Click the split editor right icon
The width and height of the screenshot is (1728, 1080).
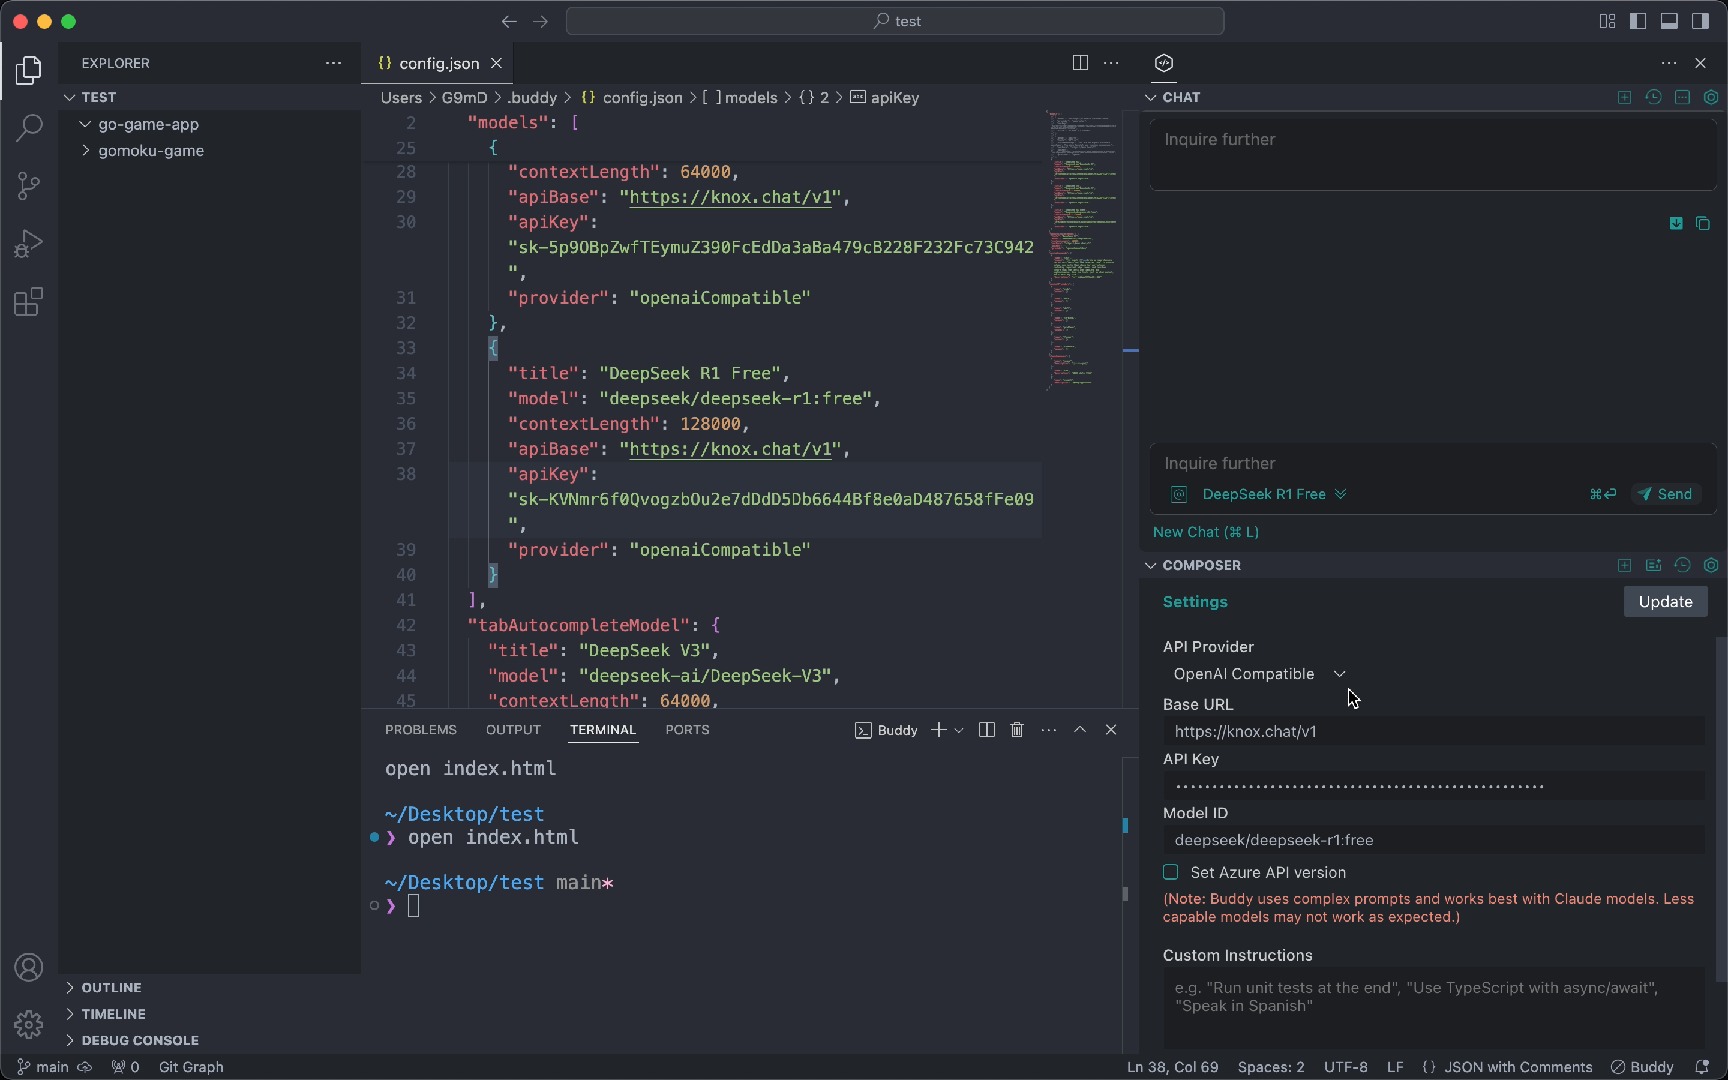(x=1080, y=63)
